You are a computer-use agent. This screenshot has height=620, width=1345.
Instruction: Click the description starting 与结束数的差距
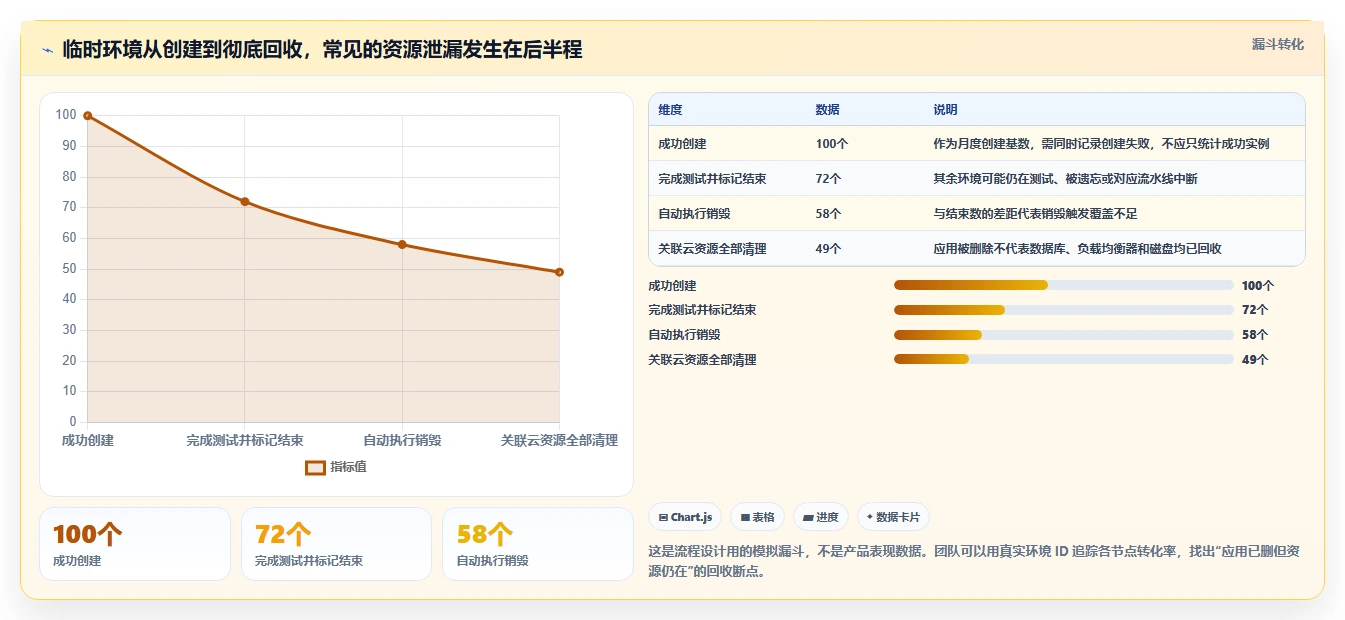pos(1035,214)
